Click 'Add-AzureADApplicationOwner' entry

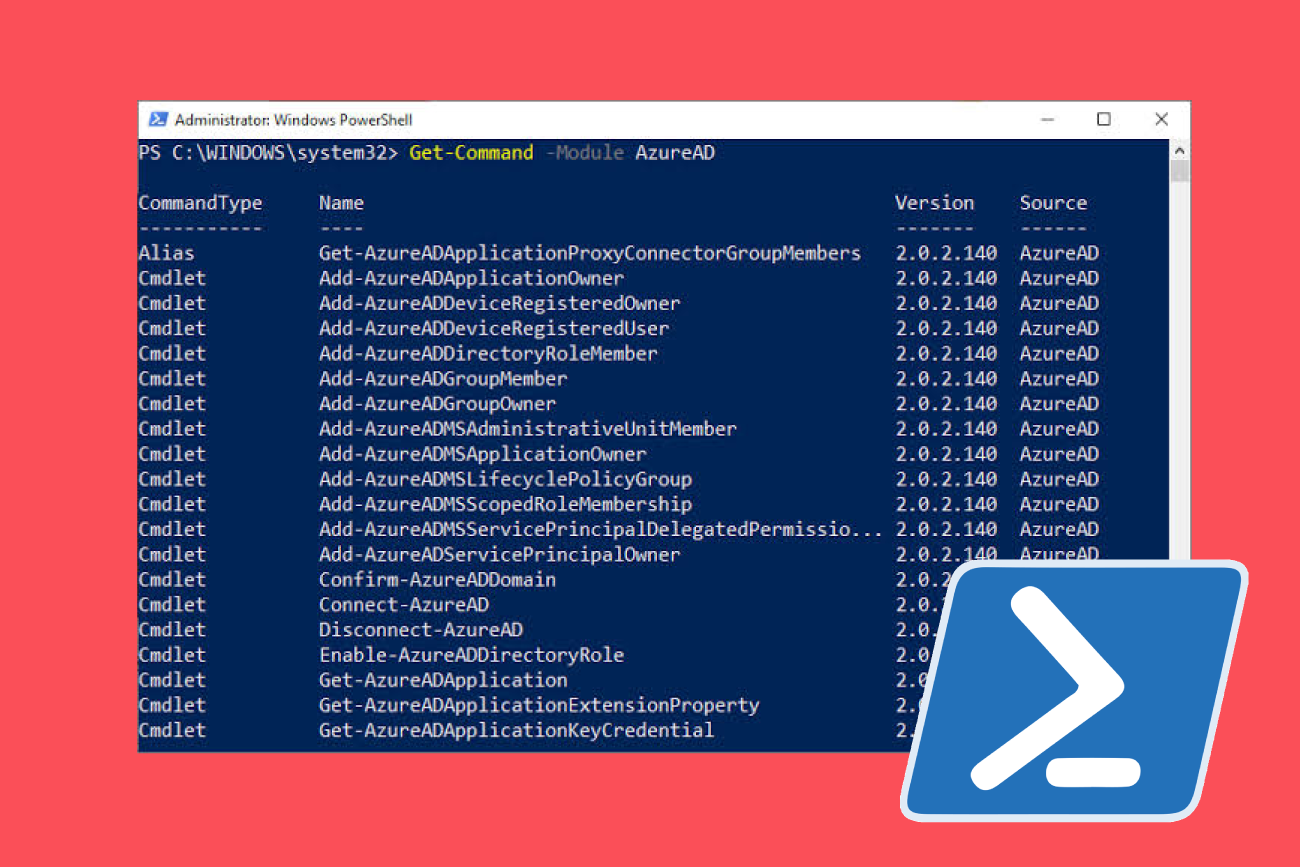pos(471,278)
